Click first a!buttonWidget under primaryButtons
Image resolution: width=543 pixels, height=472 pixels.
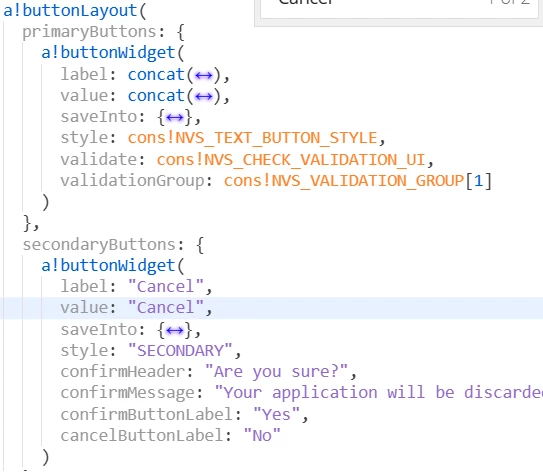tap(108, 53)
